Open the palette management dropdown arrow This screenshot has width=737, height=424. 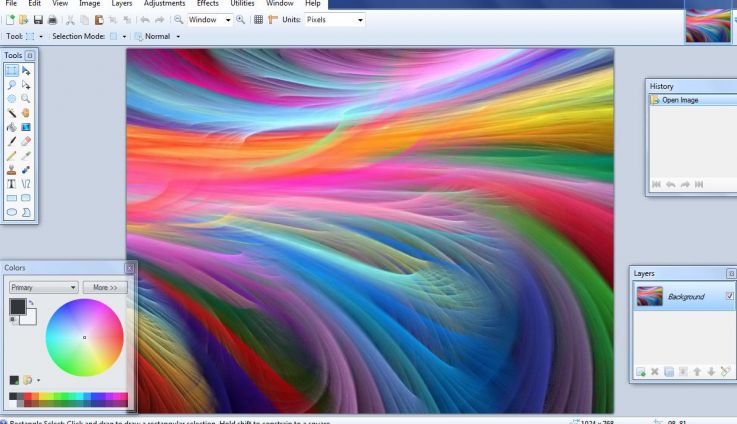39,380
